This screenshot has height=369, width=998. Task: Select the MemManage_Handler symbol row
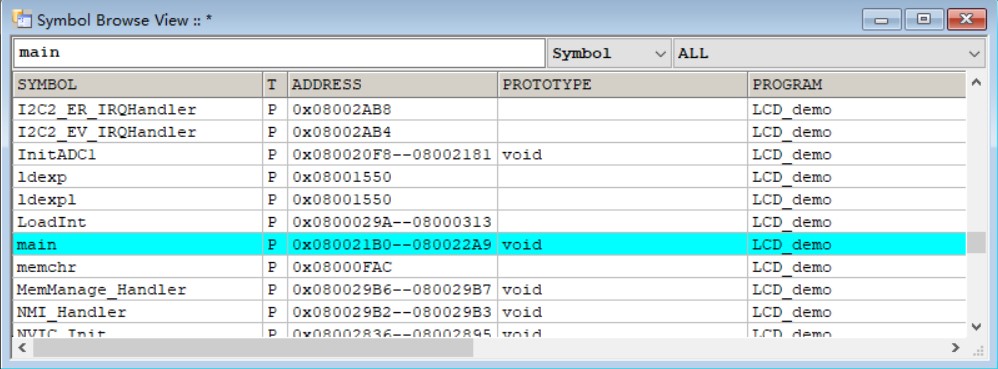tap(489, 289)
